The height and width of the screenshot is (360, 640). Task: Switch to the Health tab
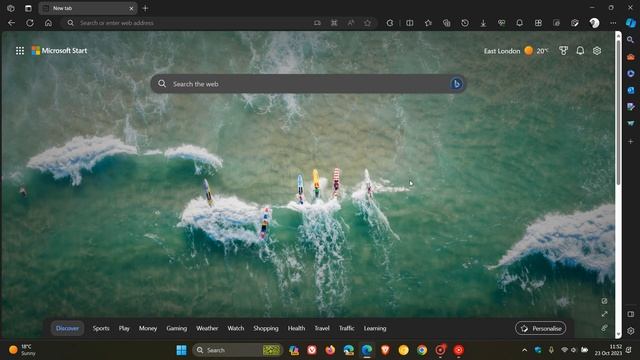[x=296, y=328]
